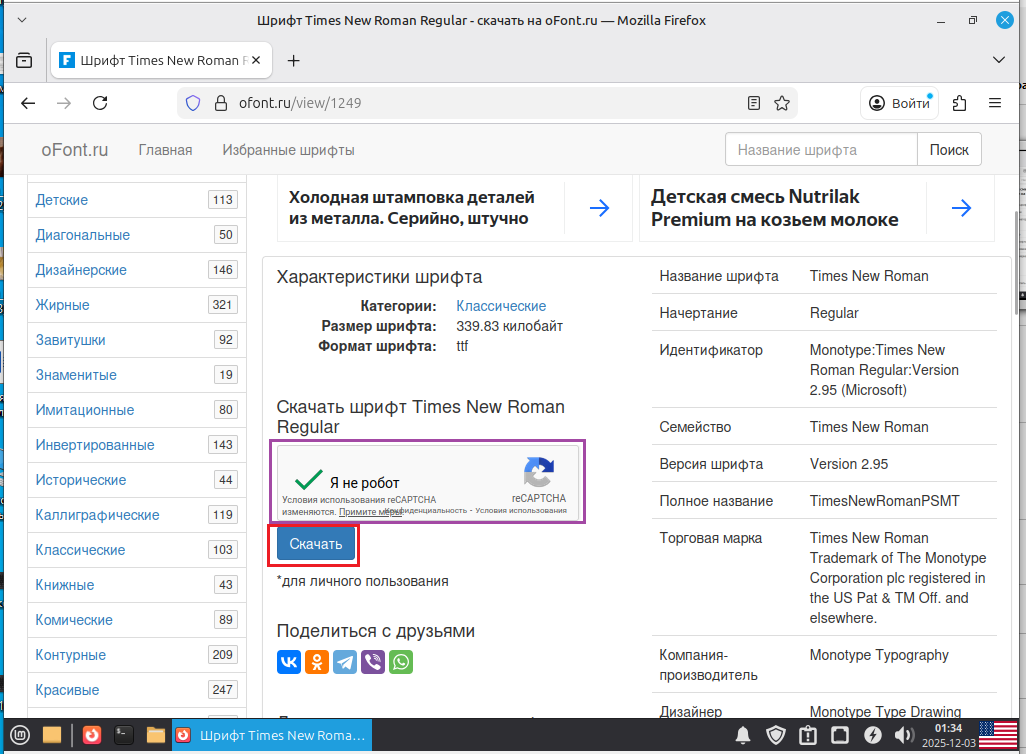Select the 'TimesNewRomanPSMT' text
The height and width of the screenshot is (754, 1026).
point(885,501)
